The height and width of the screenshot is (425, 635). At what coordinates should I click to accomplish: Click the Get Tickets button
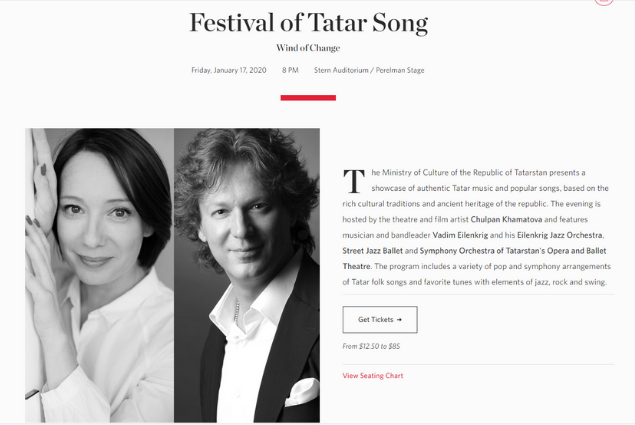click(x=380, y=320)
